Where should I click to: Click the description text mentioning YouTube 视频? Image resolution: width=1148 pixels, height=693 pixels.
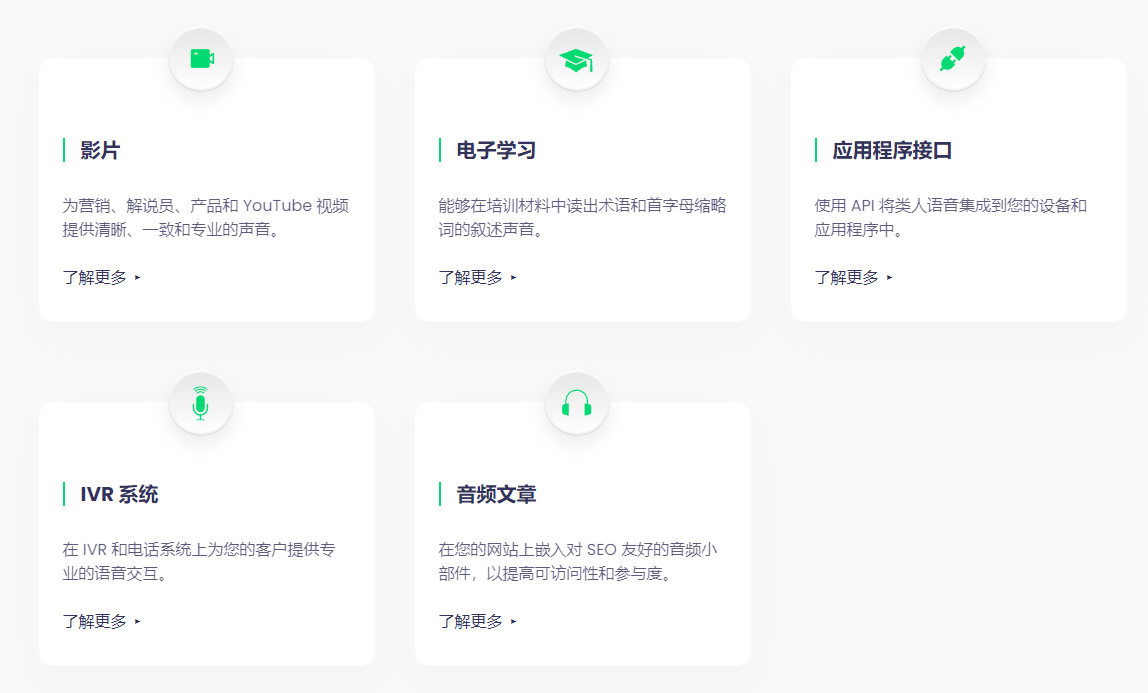click(205, 218)
